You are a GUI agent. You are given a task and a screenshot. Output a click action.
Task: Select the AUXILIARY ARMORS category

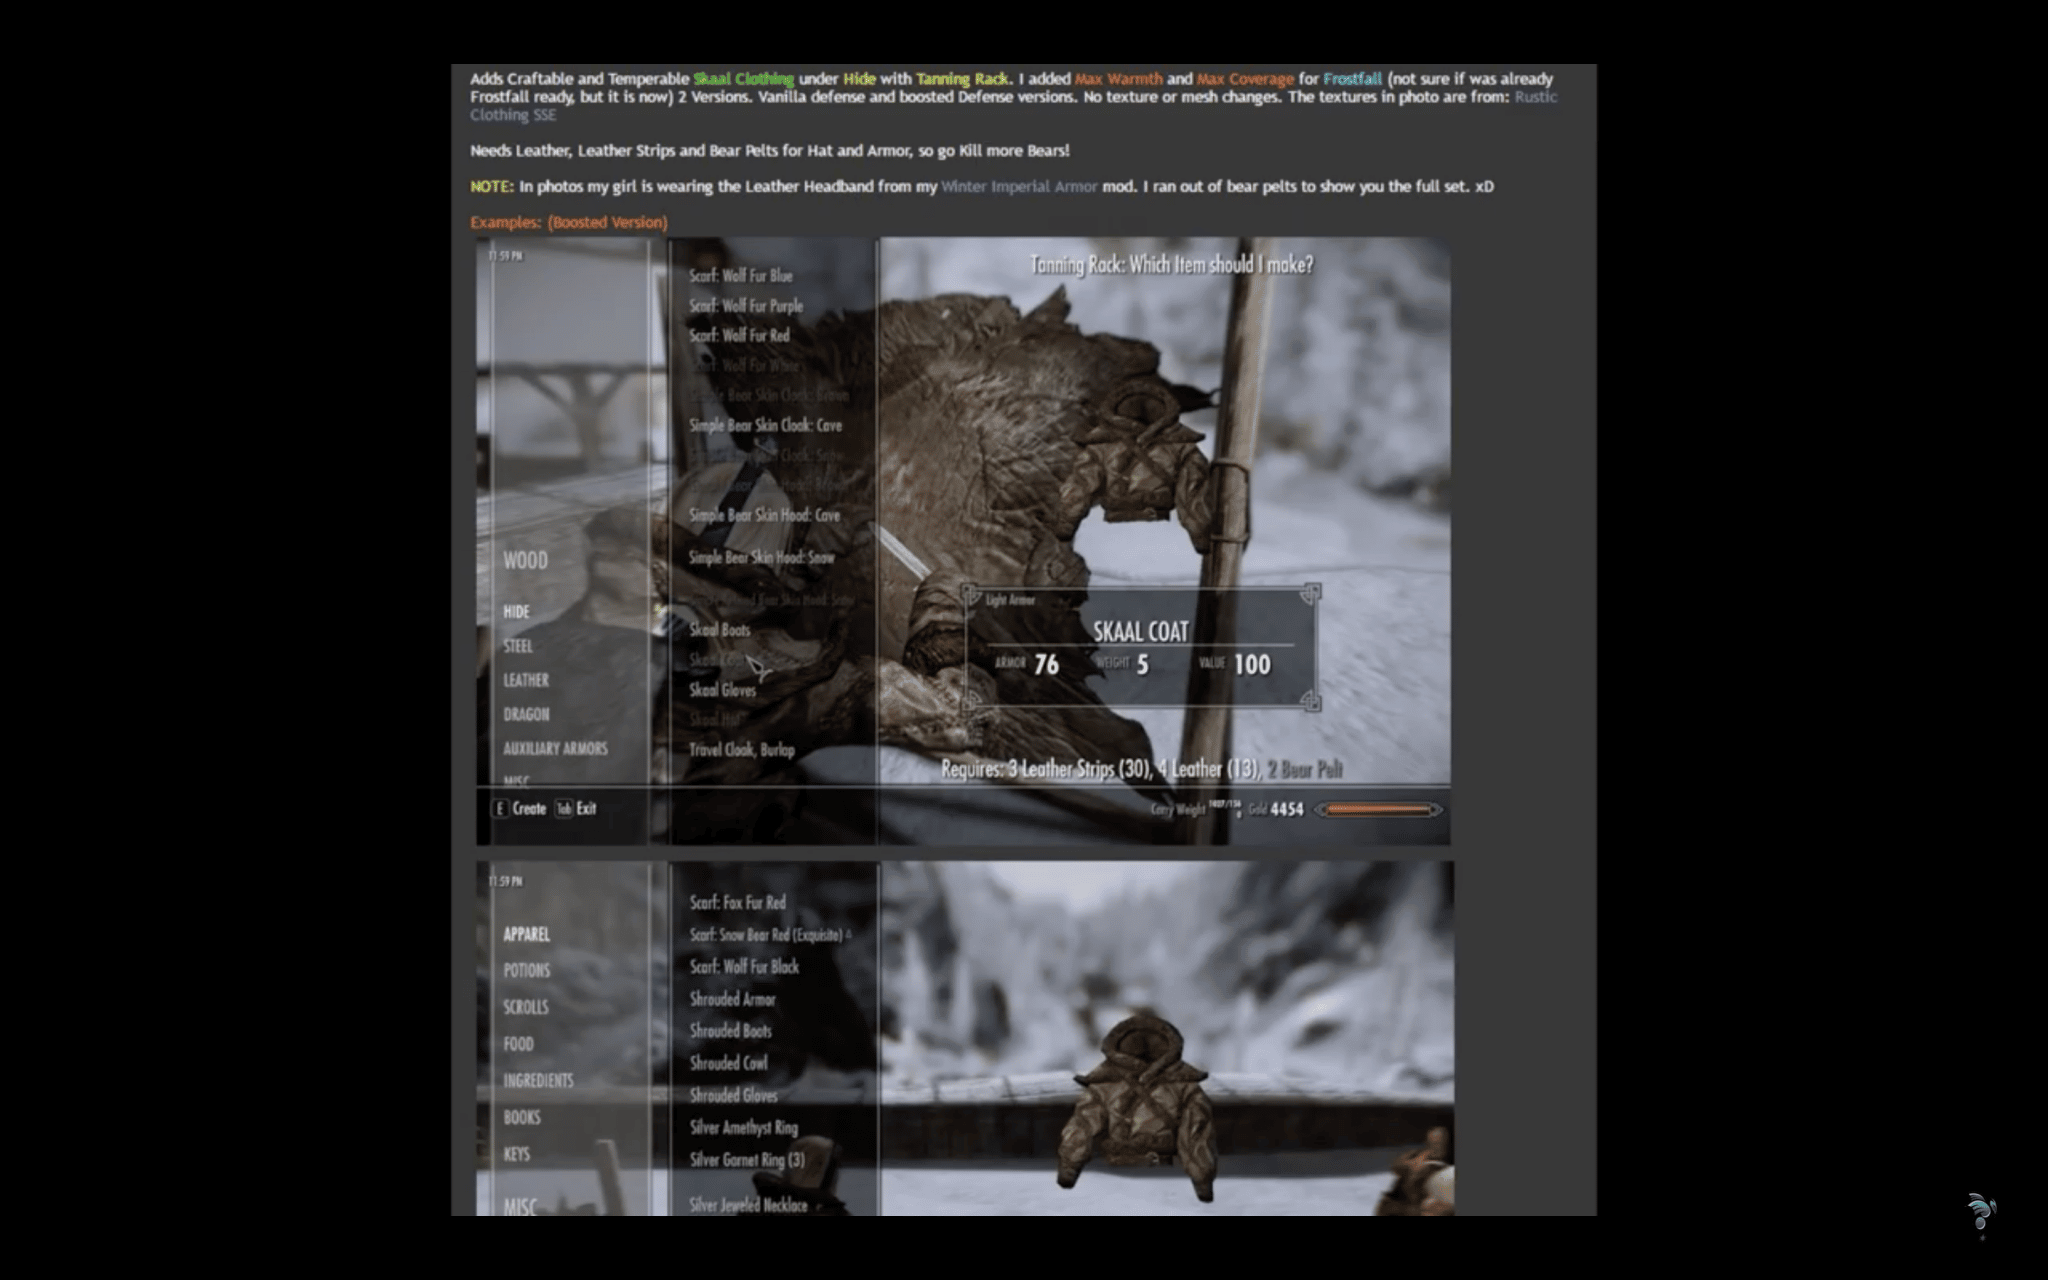point(555,748)
